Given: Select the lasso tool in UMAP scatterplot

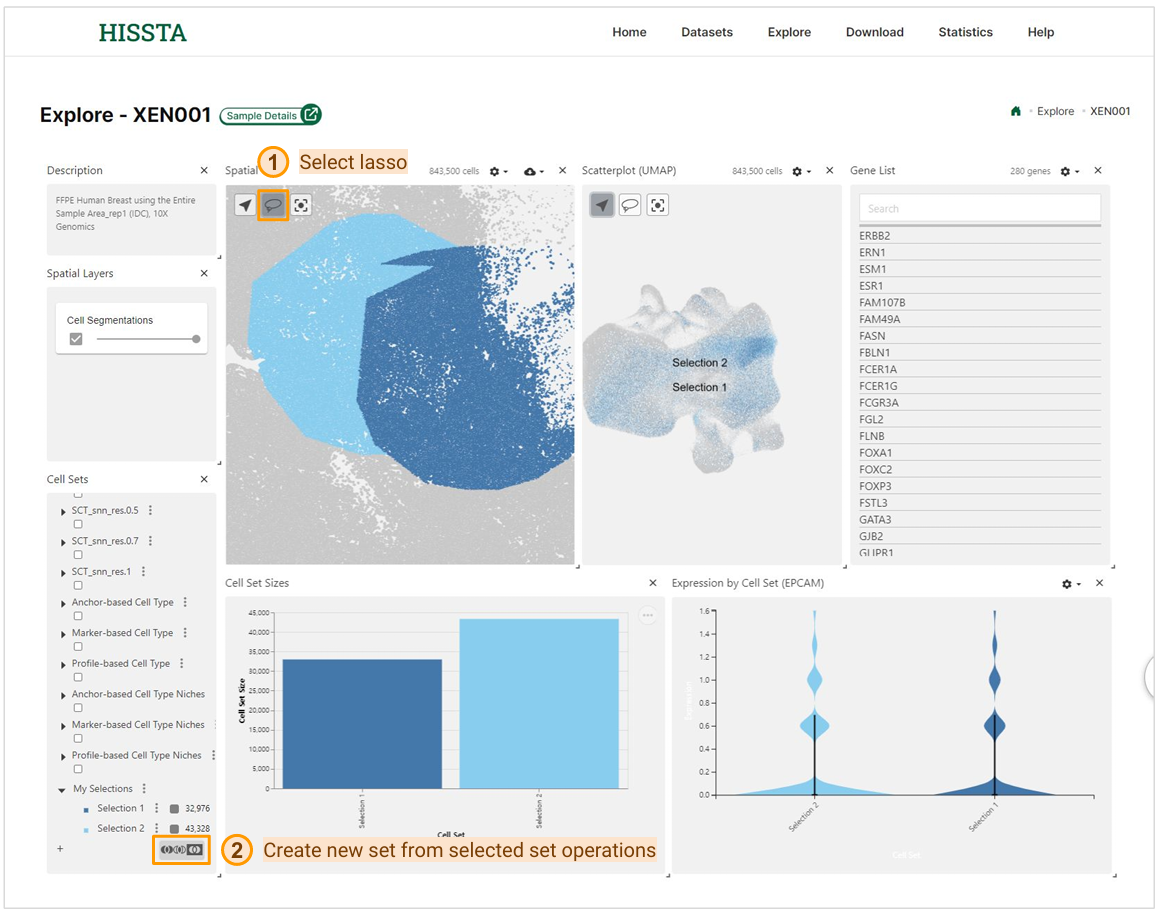Looking at the screenshot, I should click(x=630, y=205).
